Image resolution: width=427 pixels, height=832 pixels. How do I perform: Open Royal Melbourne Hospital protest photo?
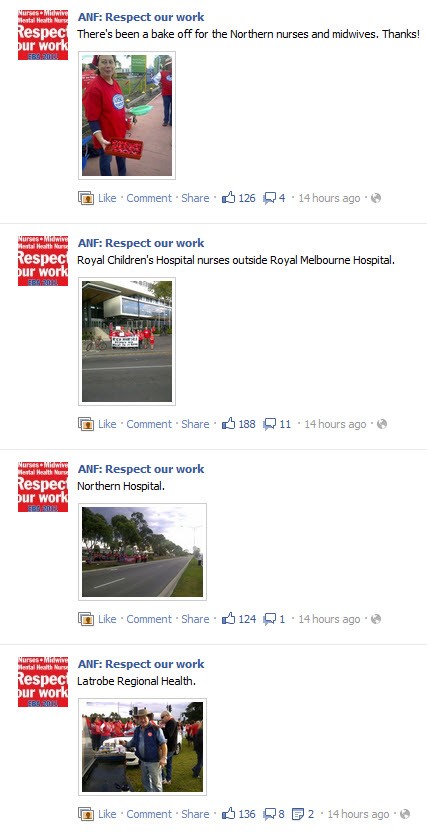point(127,341)
